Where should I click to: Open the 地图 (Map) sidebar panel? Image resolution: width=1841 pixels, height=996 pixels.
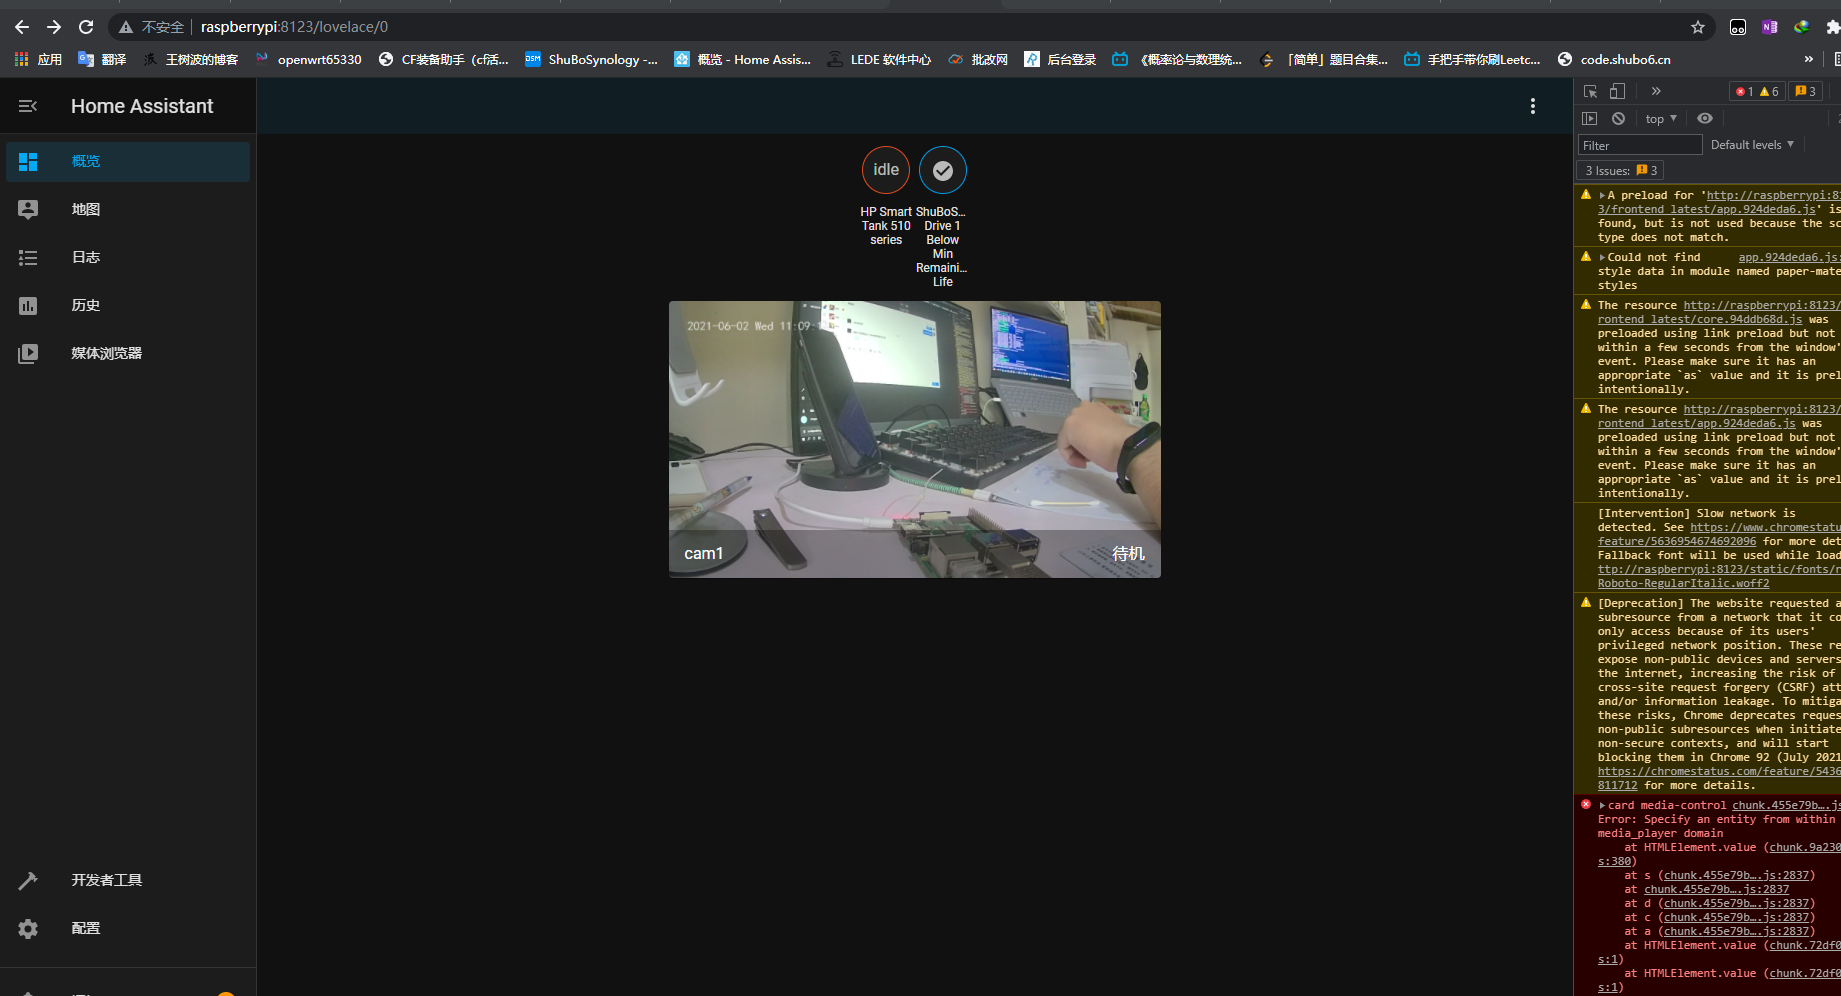86,209
